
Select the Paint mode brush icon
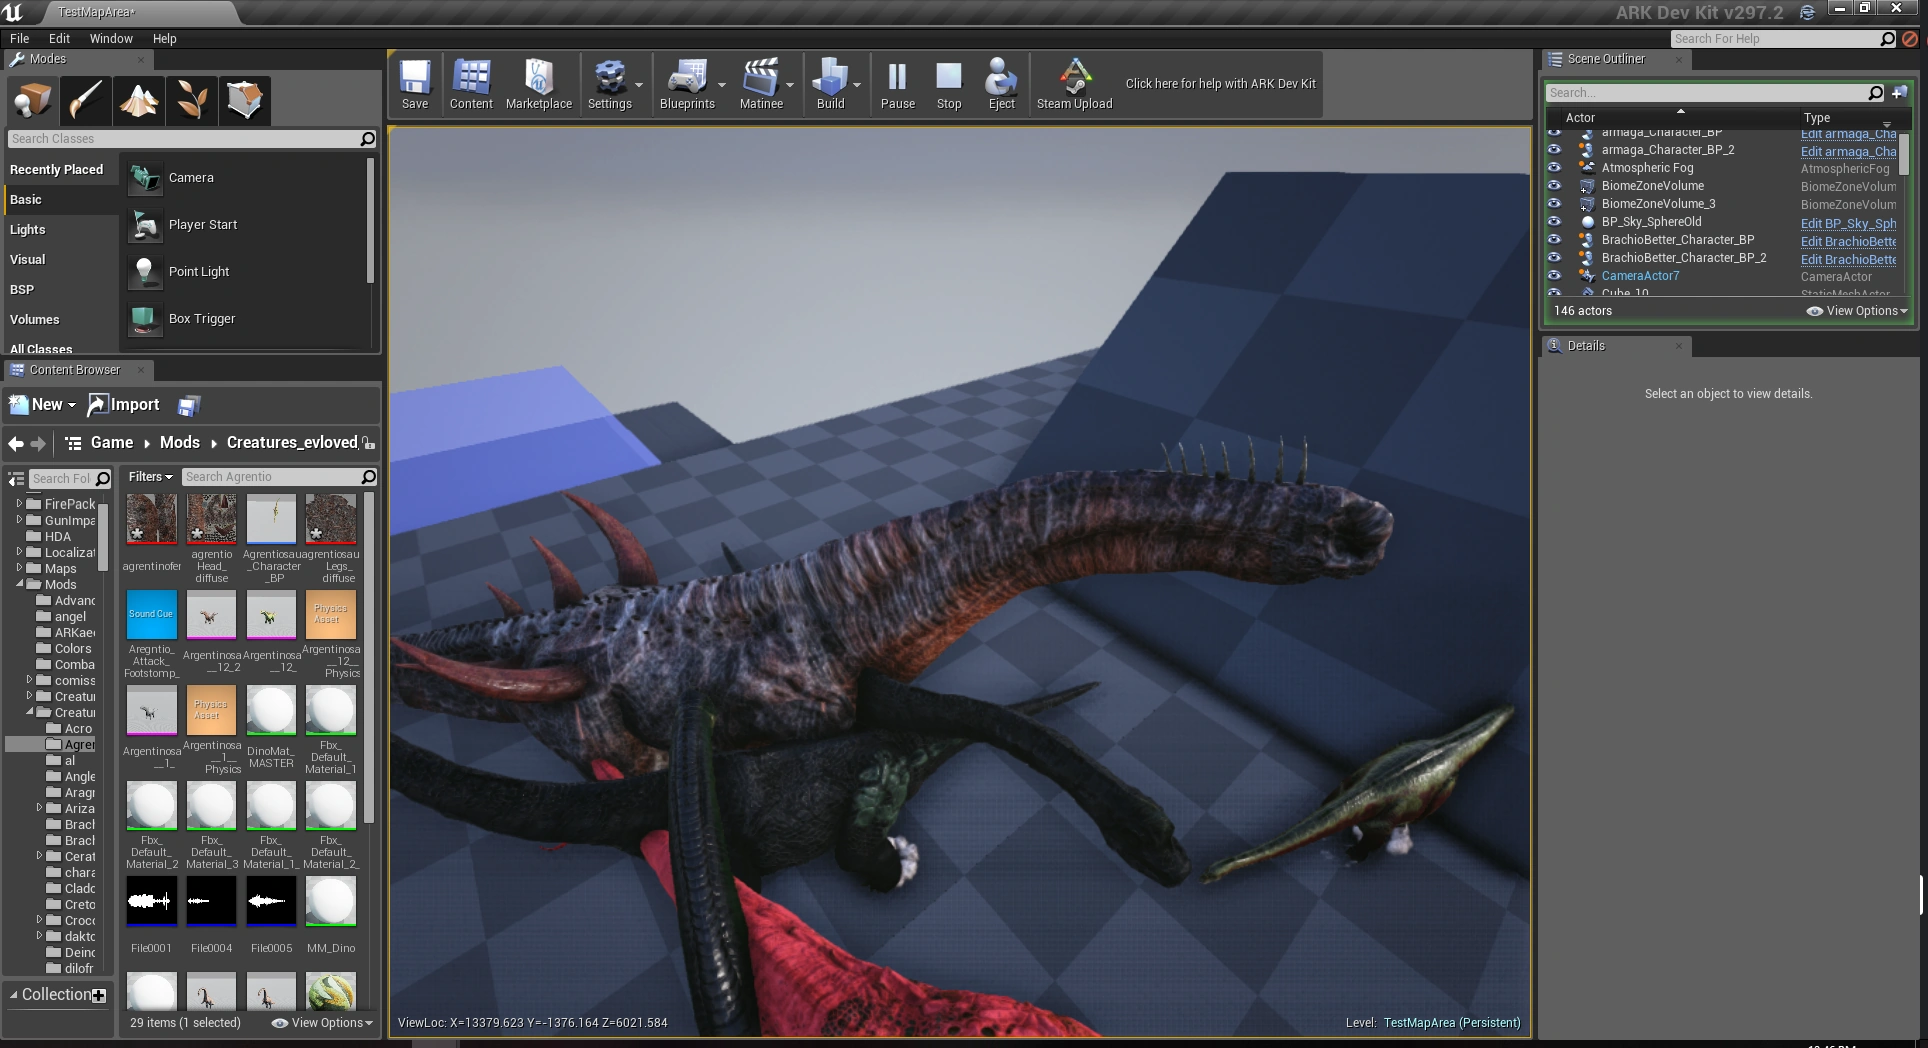point(86,100)
